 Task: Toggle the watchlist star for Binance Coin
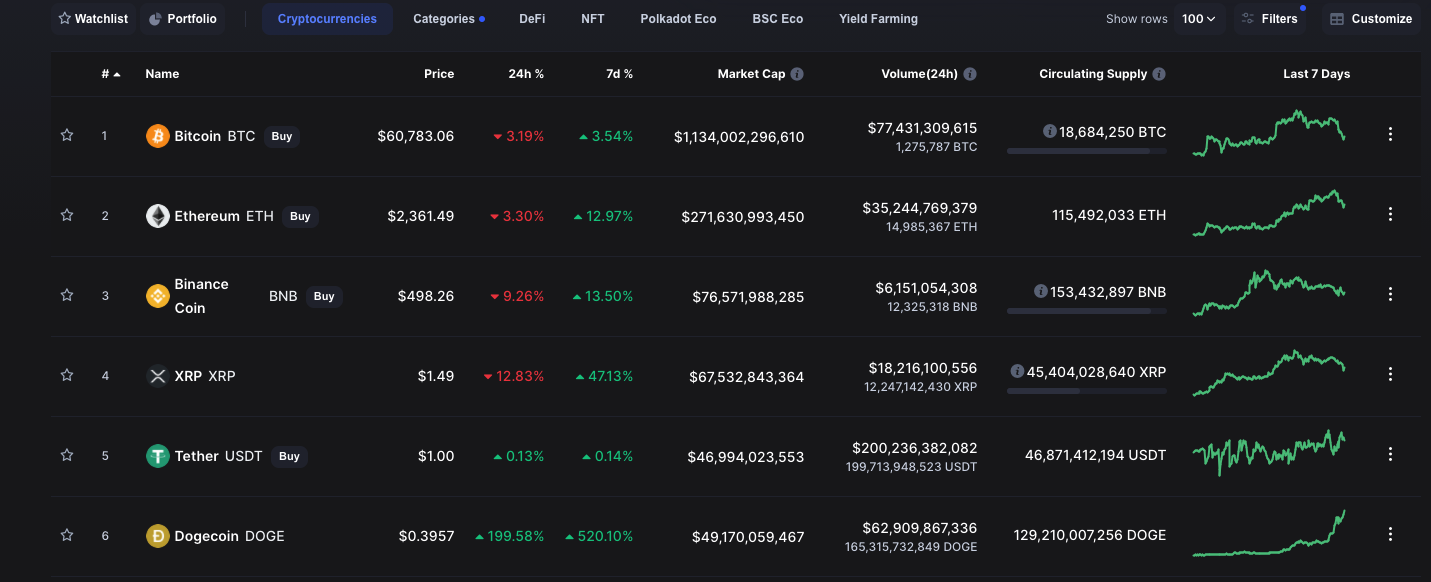[x=67, y=295]
